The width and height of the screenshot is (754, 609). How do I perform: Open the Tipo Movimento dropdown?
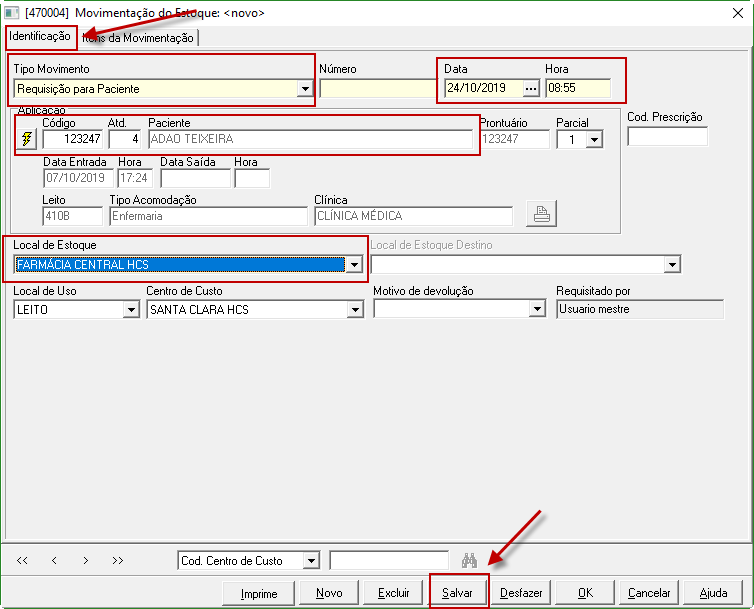coord(305,89)
